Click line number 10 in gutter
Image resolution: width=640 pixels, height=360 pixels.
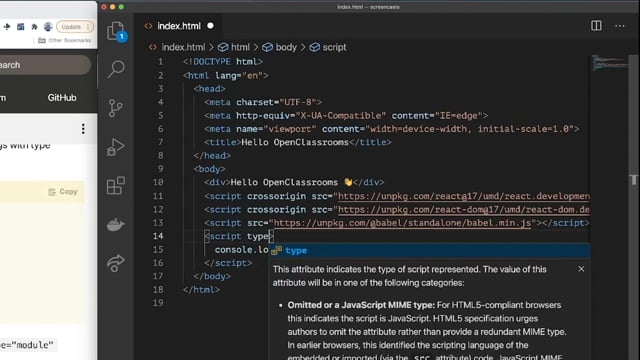point(158,182)
